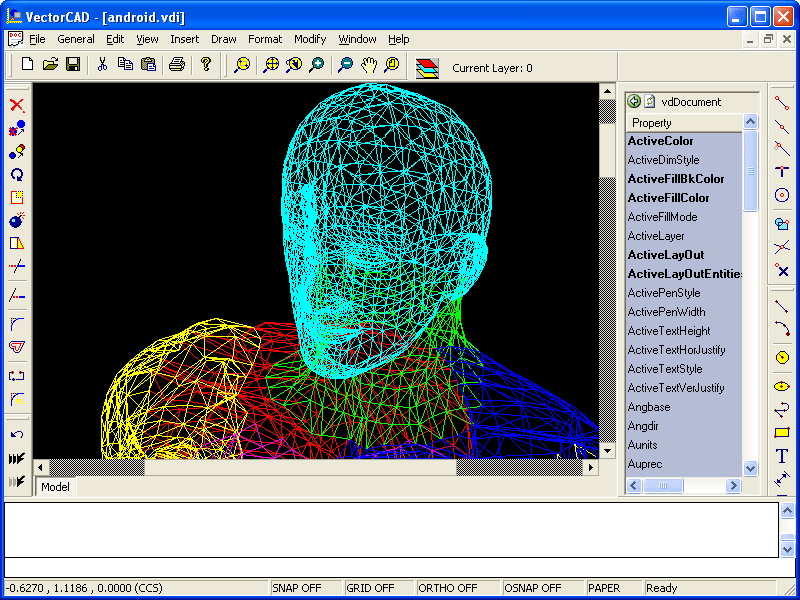Select the Text T tool
The height and width of the screenshot is (600, 800).
point(782,456)
